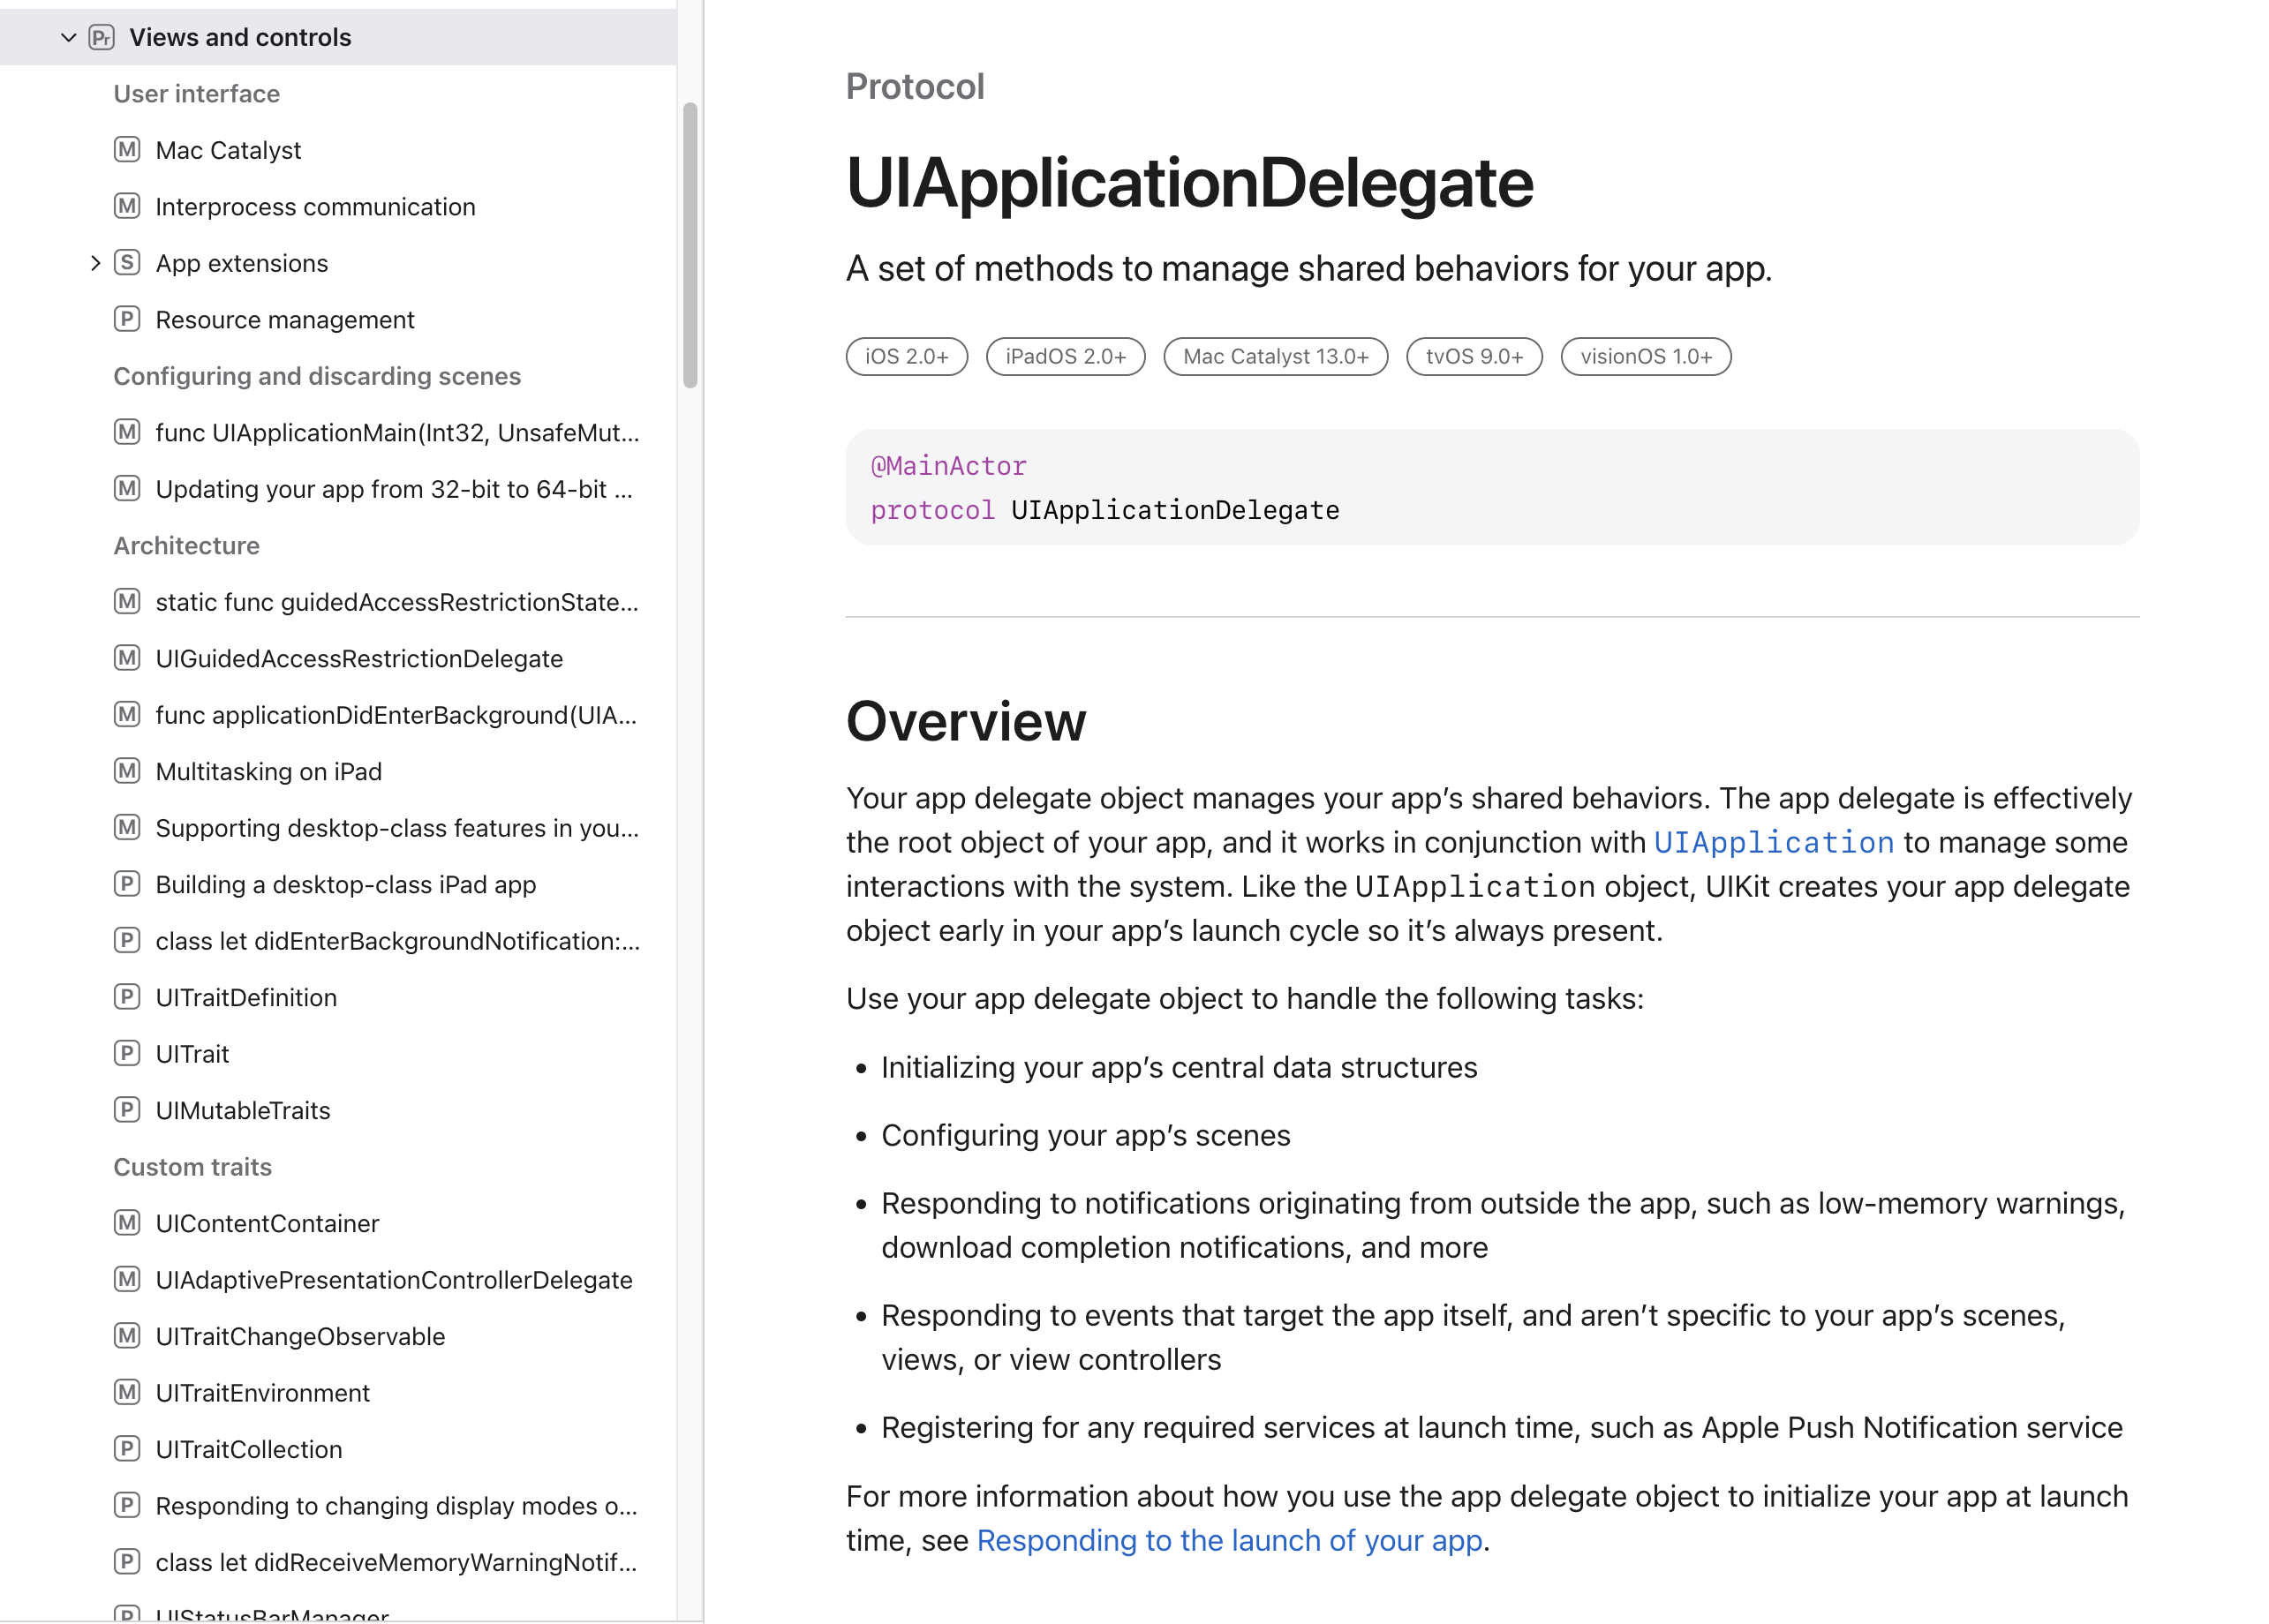Collapse the Views and controls section
This screenshot has width=2269, height=1624.
click(68, 38)
